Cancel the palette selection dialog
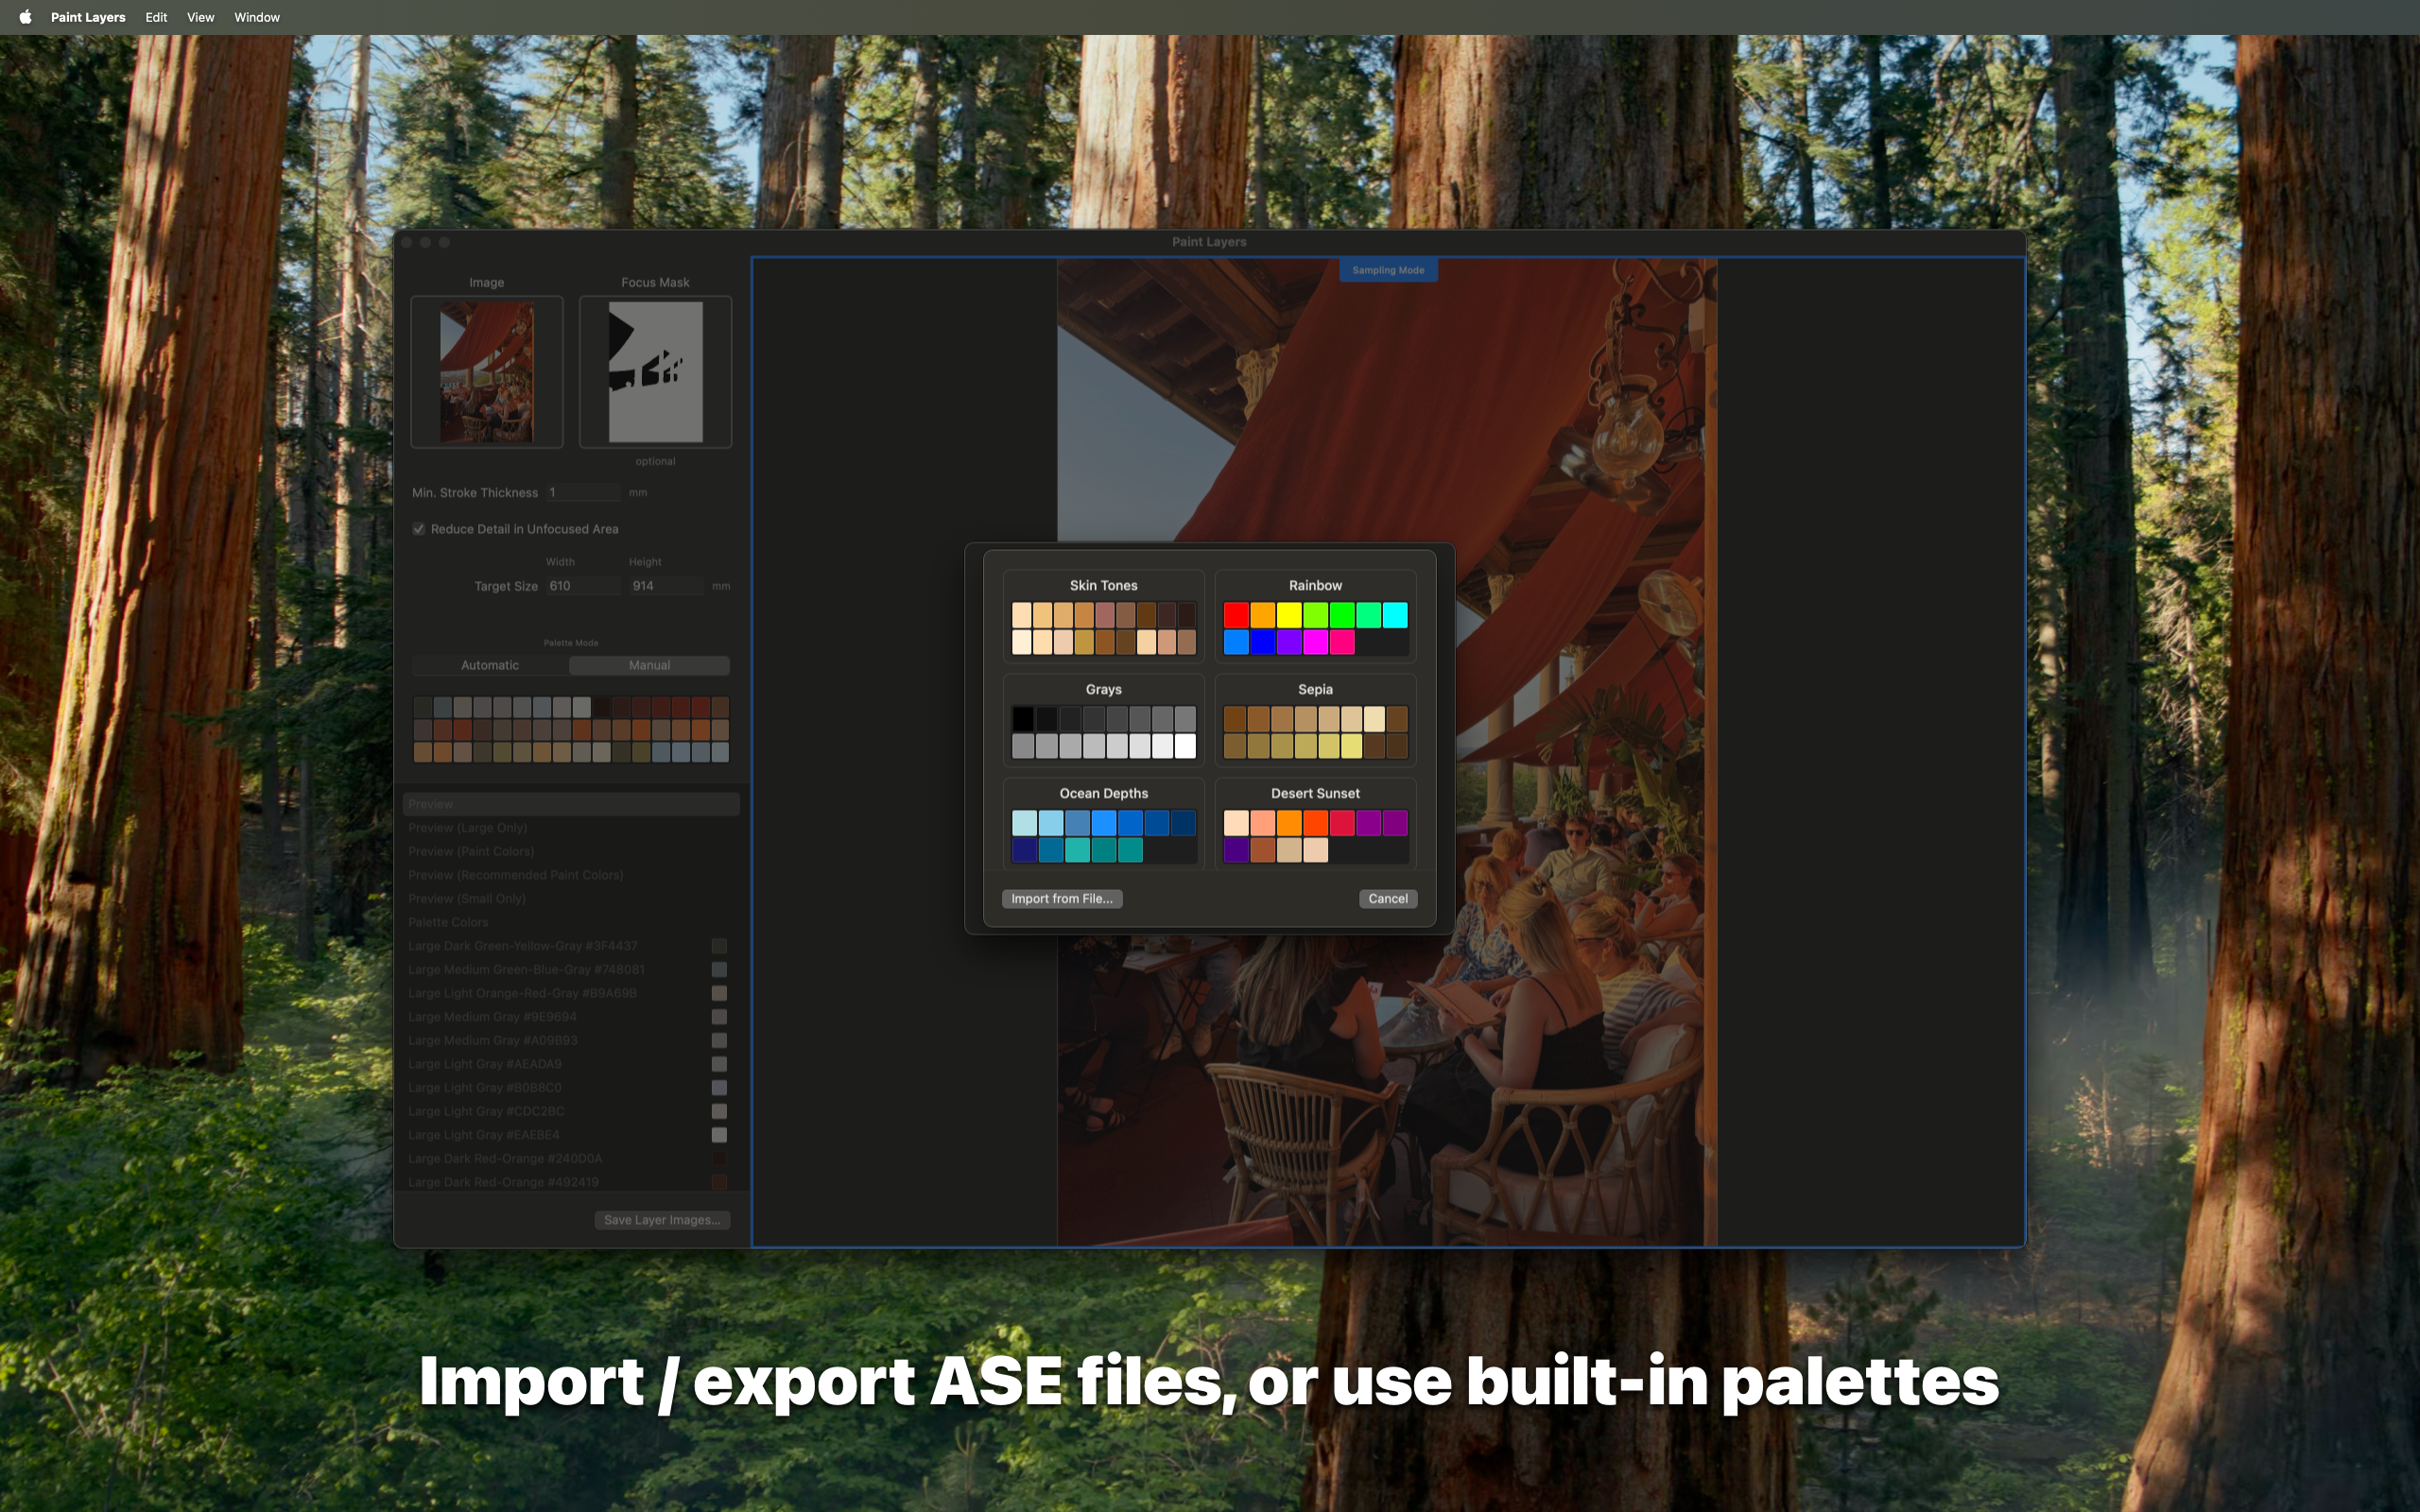The width and height of the screenshot is (2420, 1512). point(1388,898)
